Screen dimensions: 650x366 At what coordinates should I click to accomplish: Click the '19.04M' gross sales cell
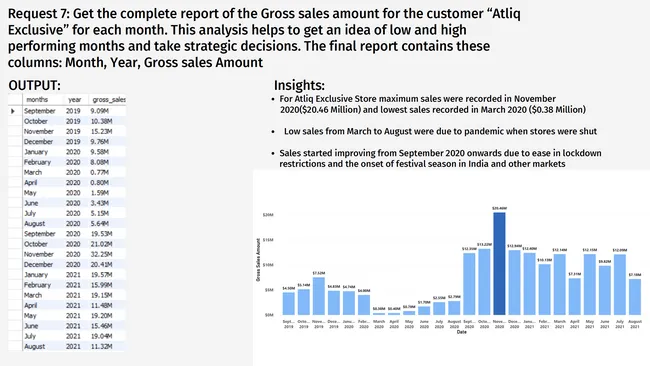coord(101,336)
